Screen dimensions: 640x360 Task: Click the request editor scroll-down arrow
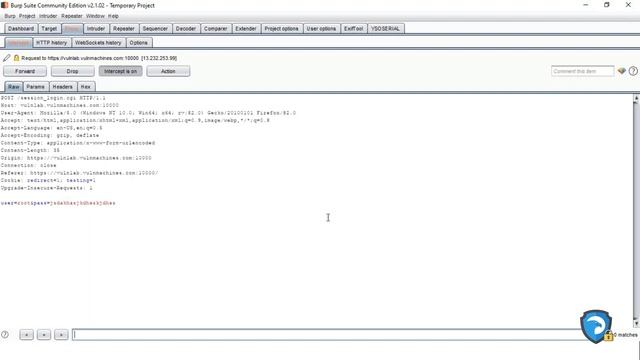click(x=636, y=323)
